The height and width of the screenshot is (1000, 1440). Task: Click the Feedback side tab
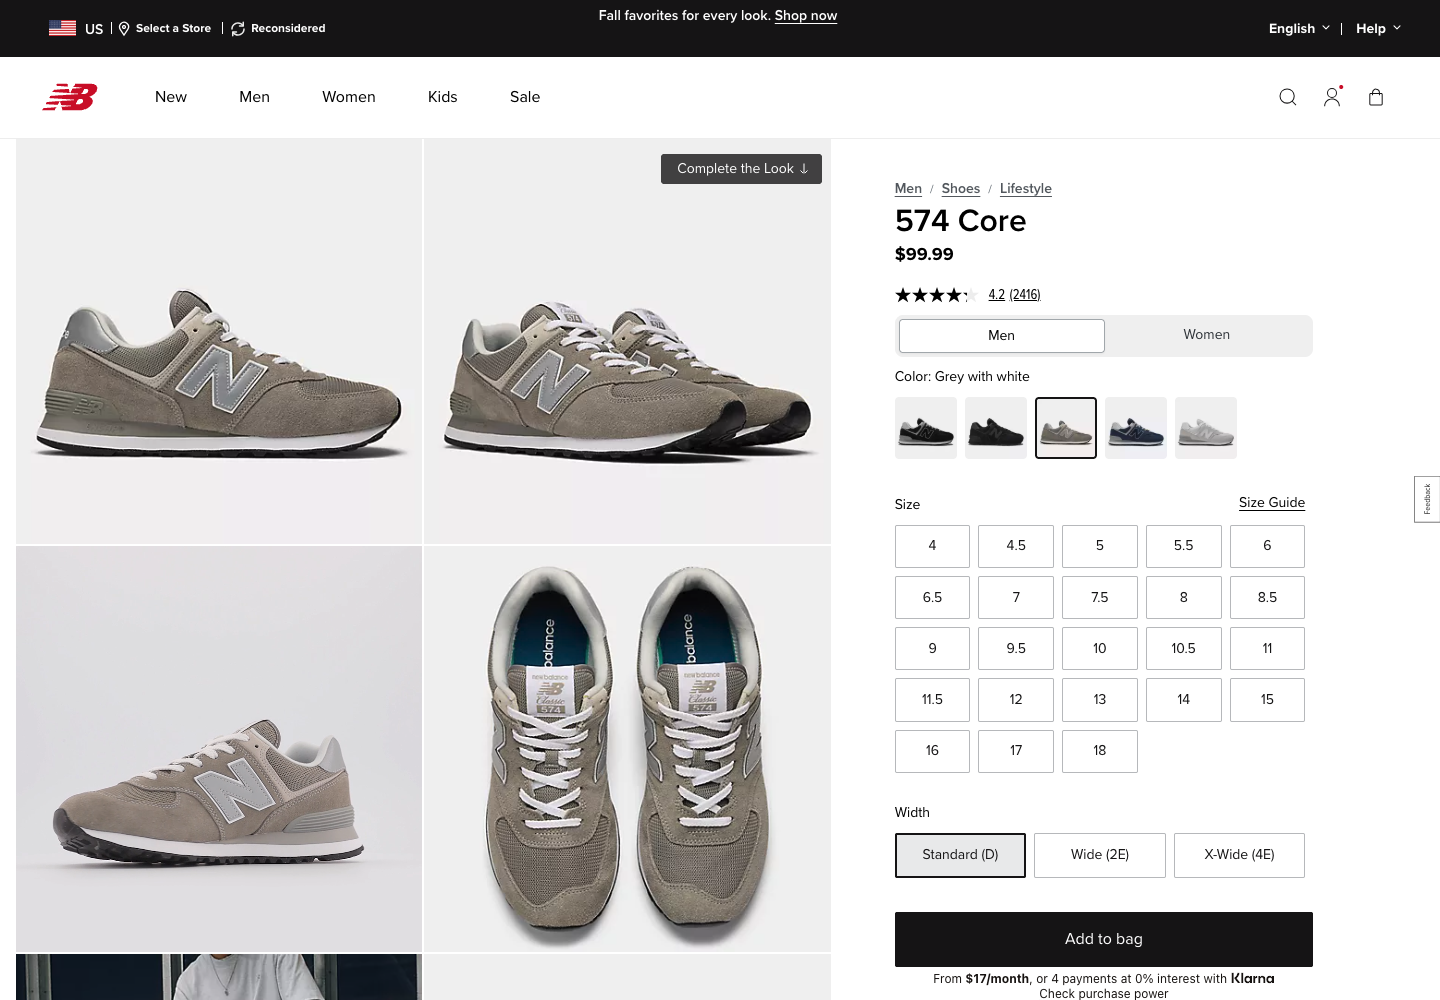pyautogui.click(x=1427, y=499)
